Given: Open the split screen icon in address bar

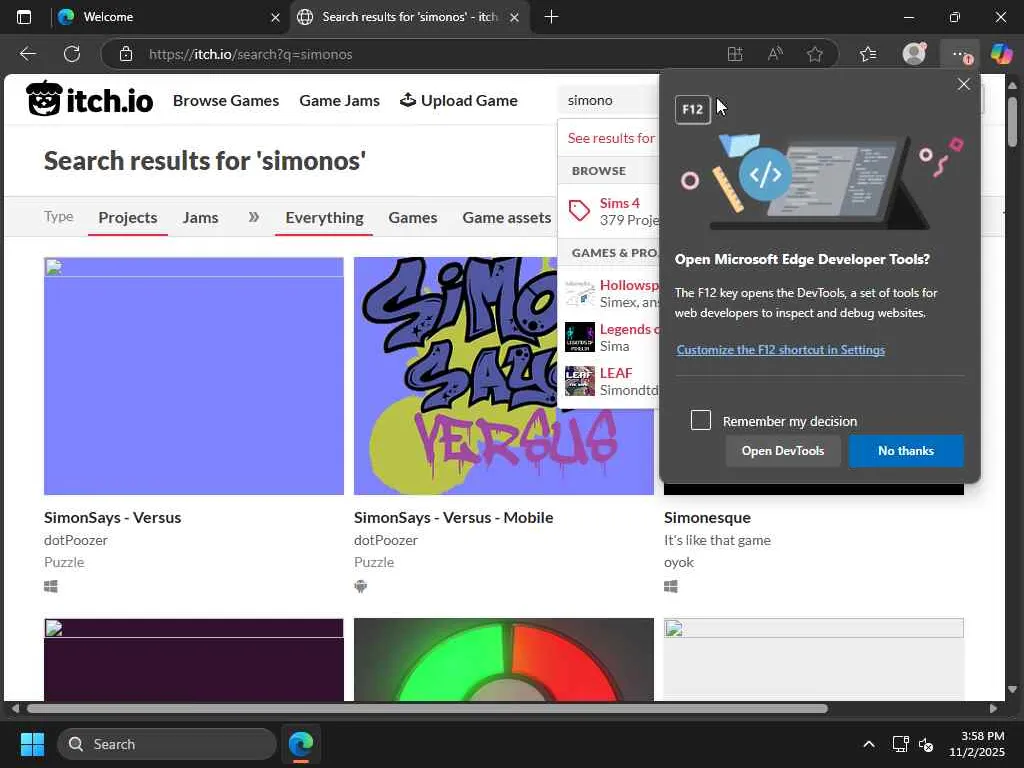Looking at the screenshot, I should click(735, 54).
